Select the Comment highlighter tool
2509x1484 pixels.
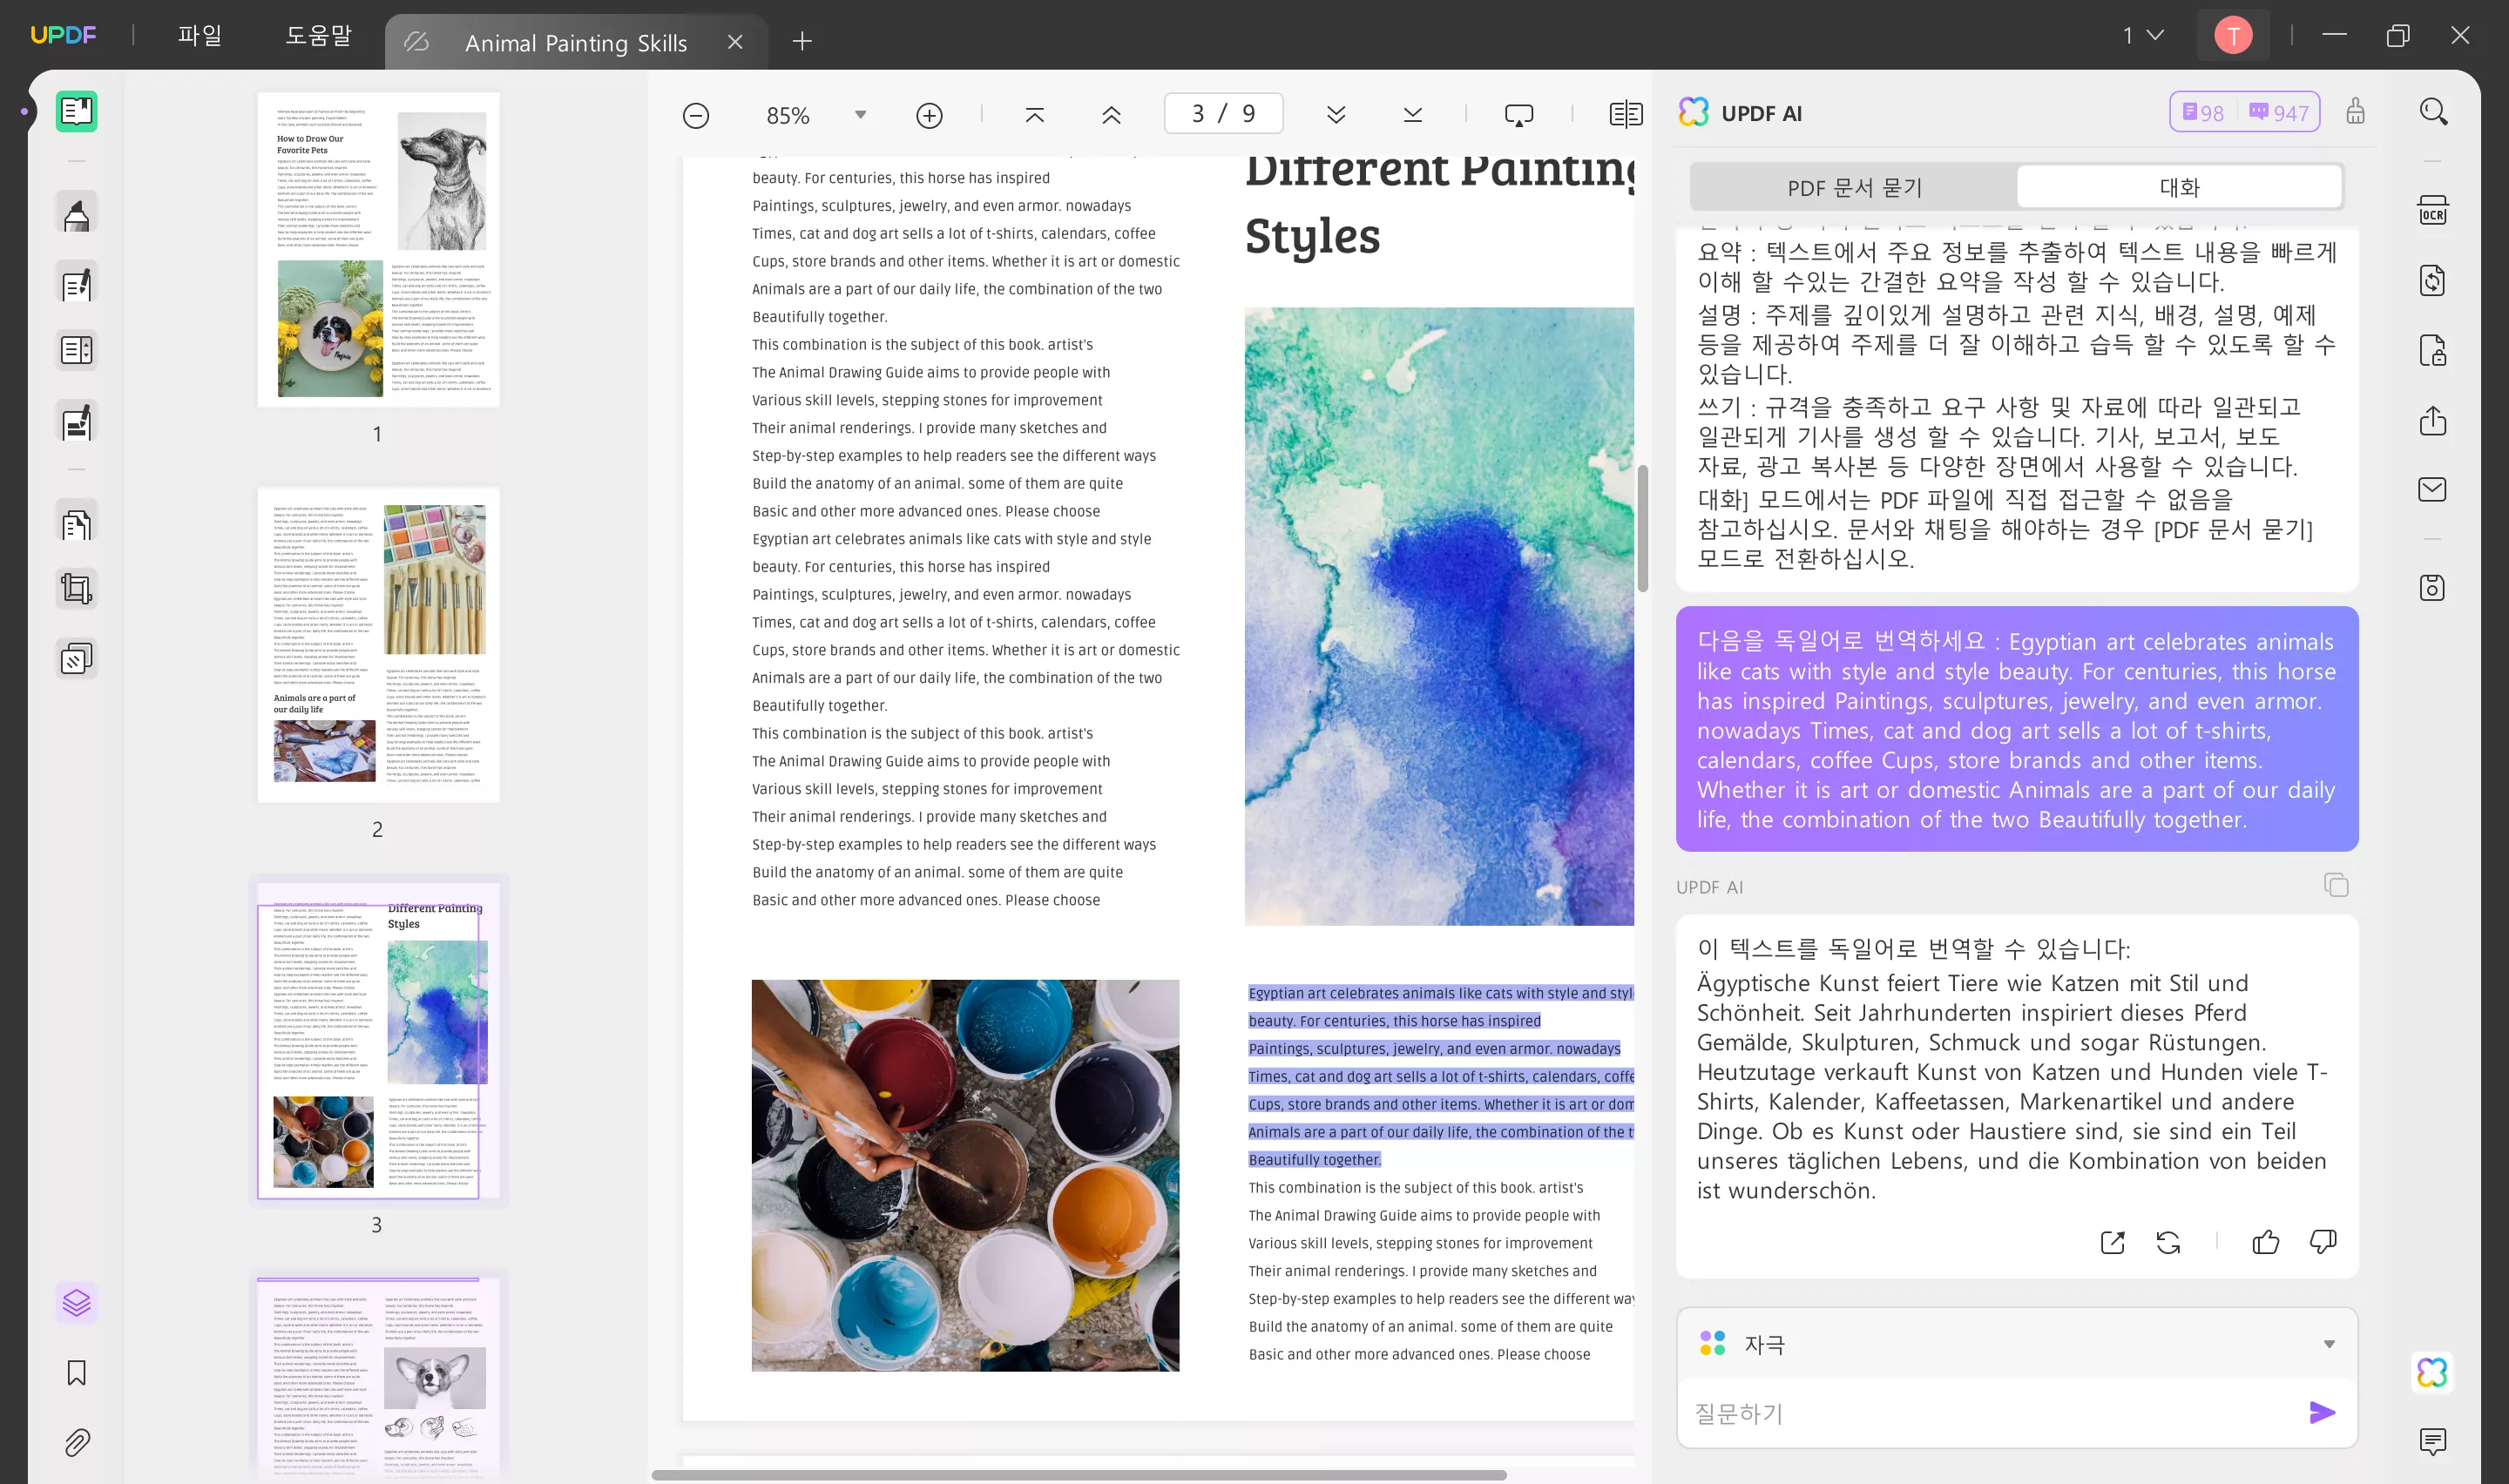coord(76,214)
